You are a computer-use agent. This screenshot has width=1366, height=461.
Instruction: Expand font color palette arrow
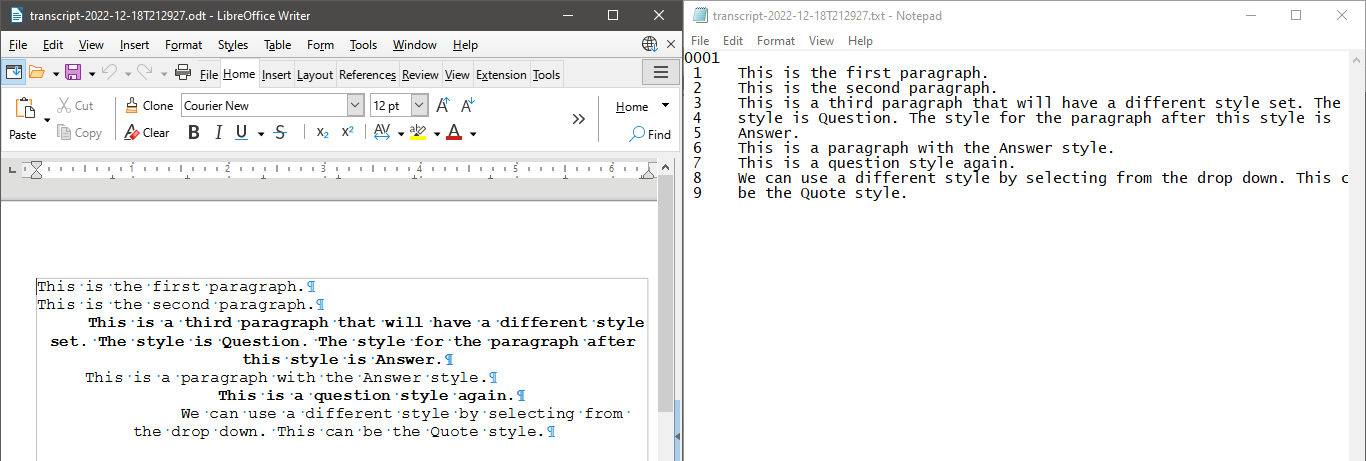coord(472,134)
